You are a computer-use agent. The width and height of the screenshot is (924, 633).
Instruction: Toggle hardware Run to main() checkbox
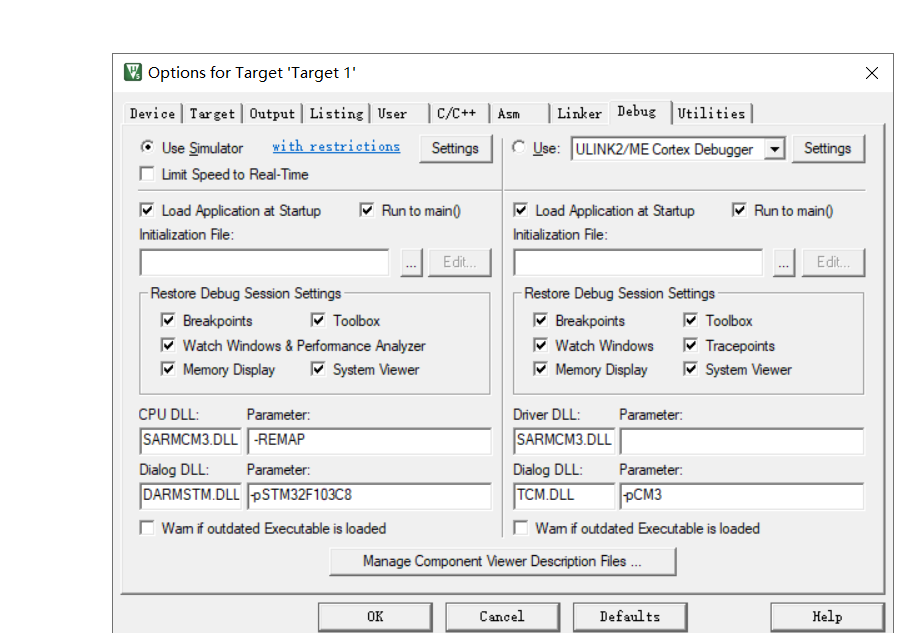point(739,210)
